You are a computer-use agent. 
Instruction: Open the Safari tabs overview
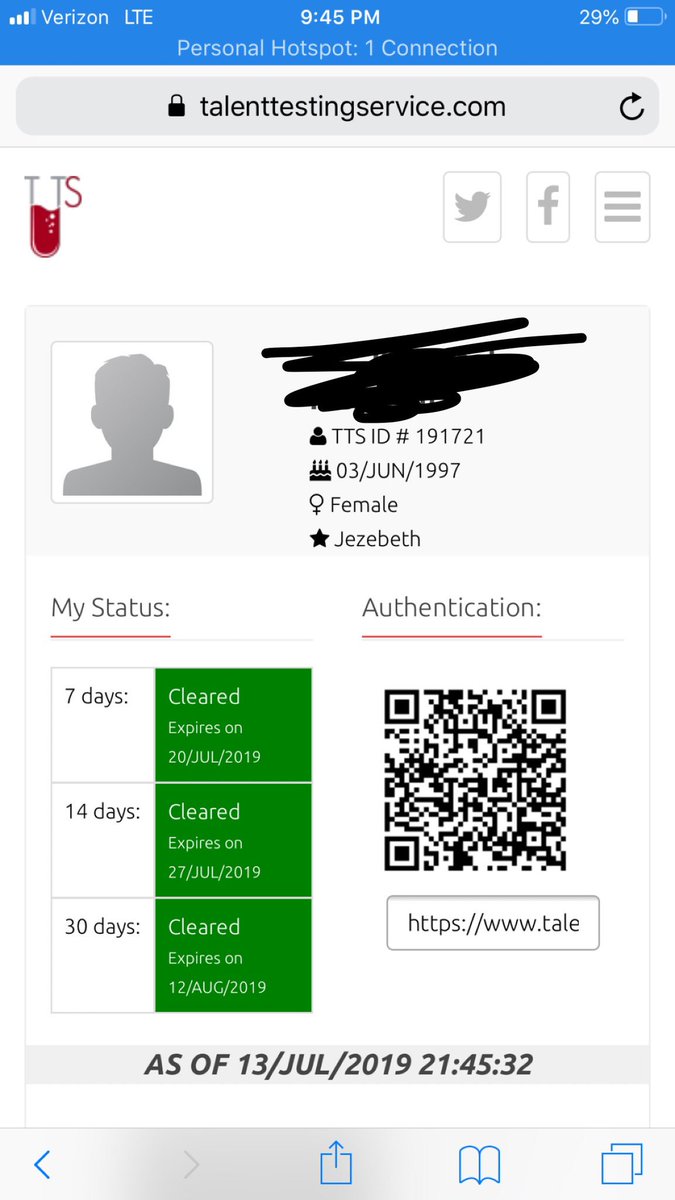[621, 1164]
